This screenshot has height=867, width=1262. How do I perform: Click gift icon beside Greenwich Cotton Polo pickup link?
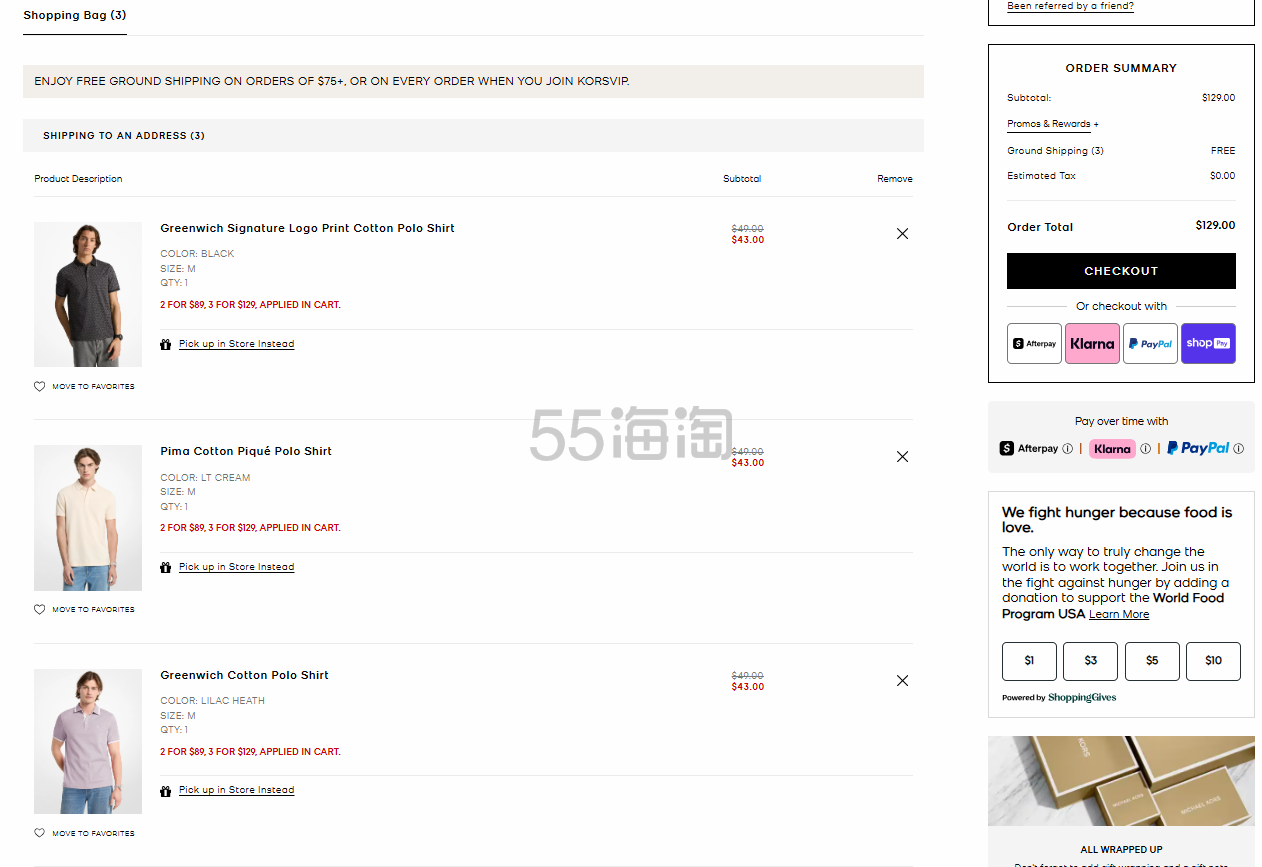click(166, 790)
